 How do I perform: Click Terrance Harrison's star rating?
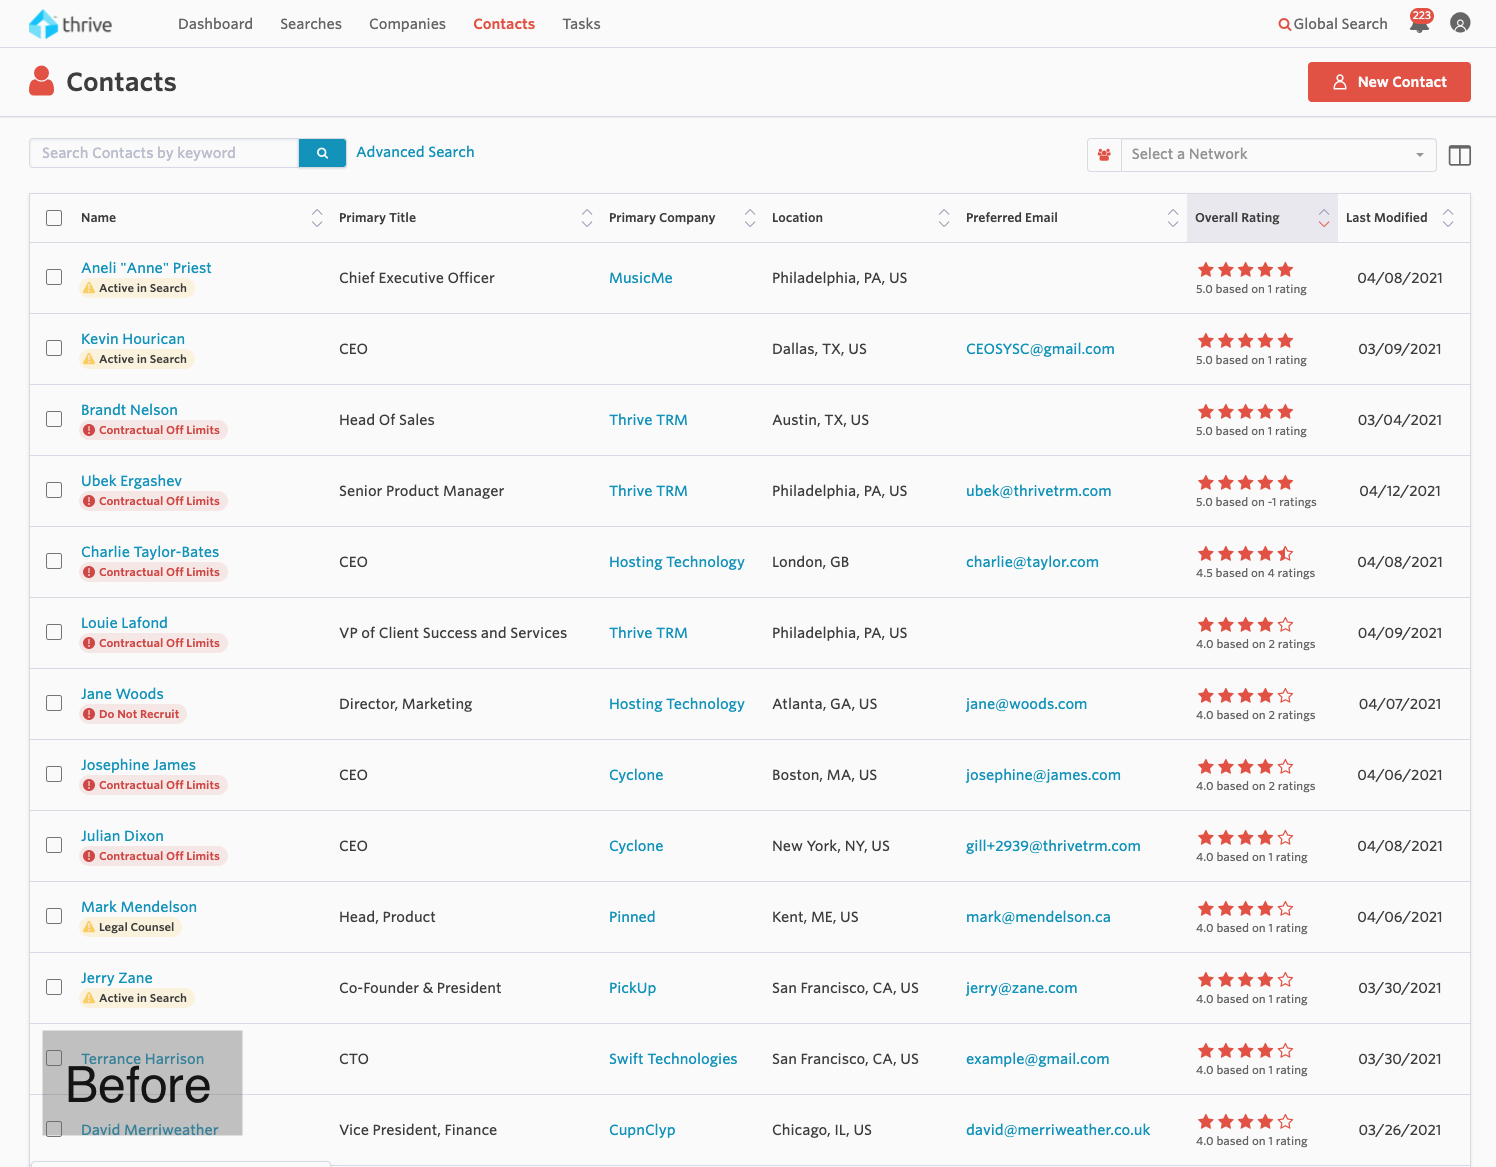[x=1245, y=1050]
